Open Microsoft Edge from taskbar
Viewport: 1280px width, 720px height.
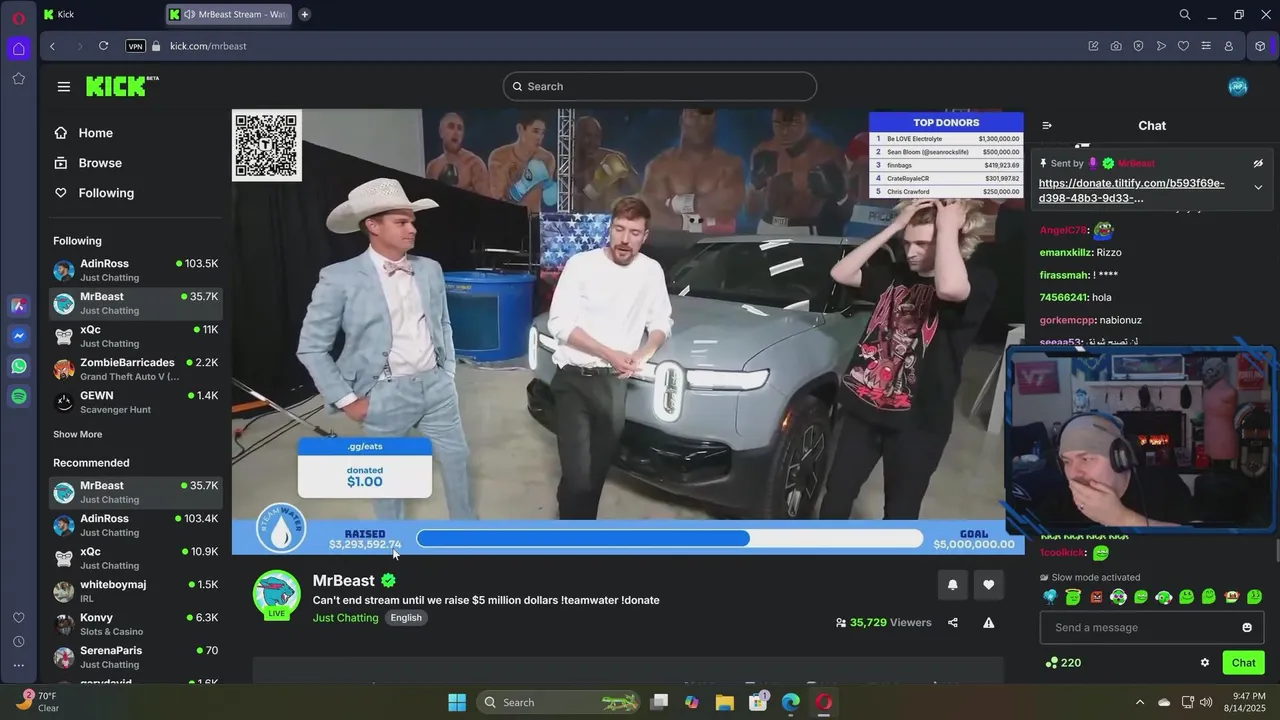[790, 702]
